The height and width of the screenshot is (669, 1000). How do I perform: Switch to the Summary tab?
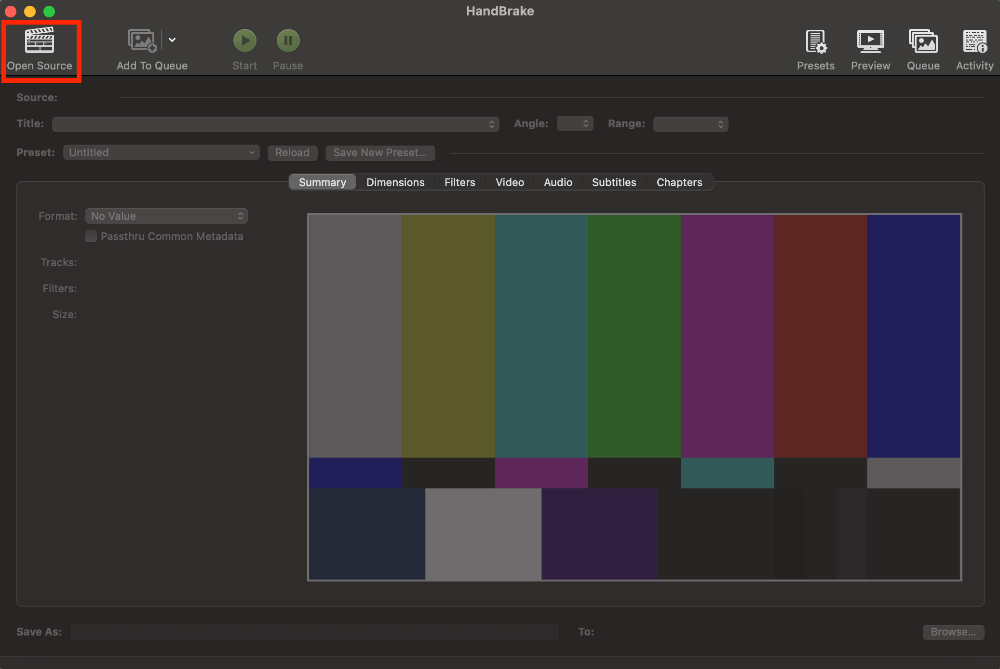(x=322, y=182)
